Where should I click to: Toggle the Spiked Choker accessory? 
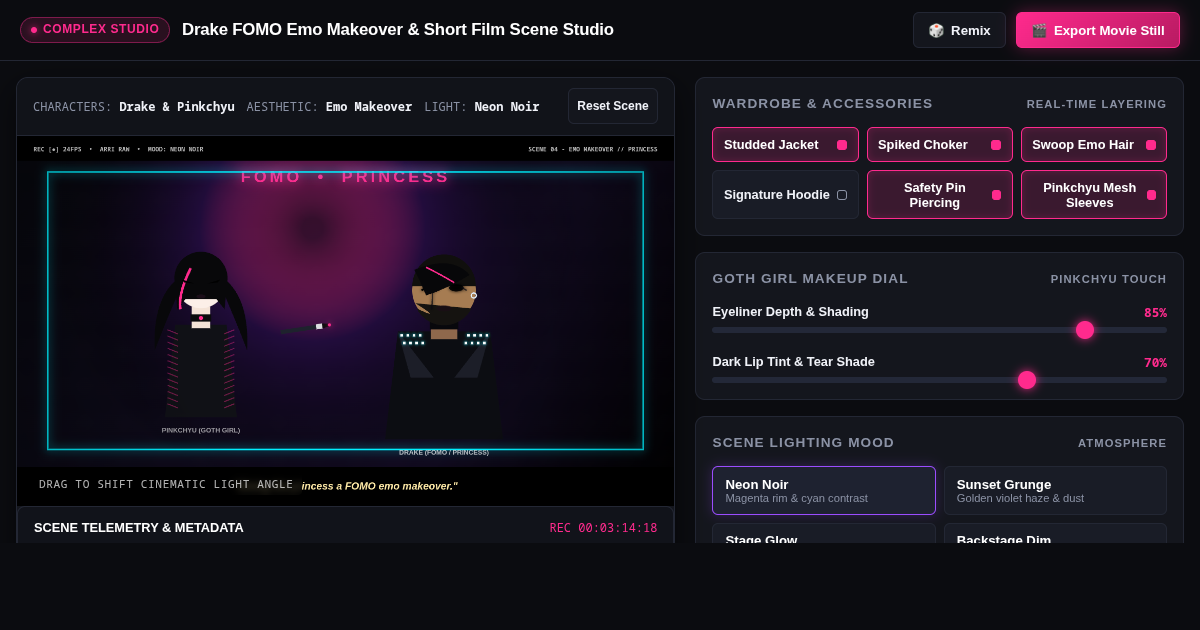point(940,144)
